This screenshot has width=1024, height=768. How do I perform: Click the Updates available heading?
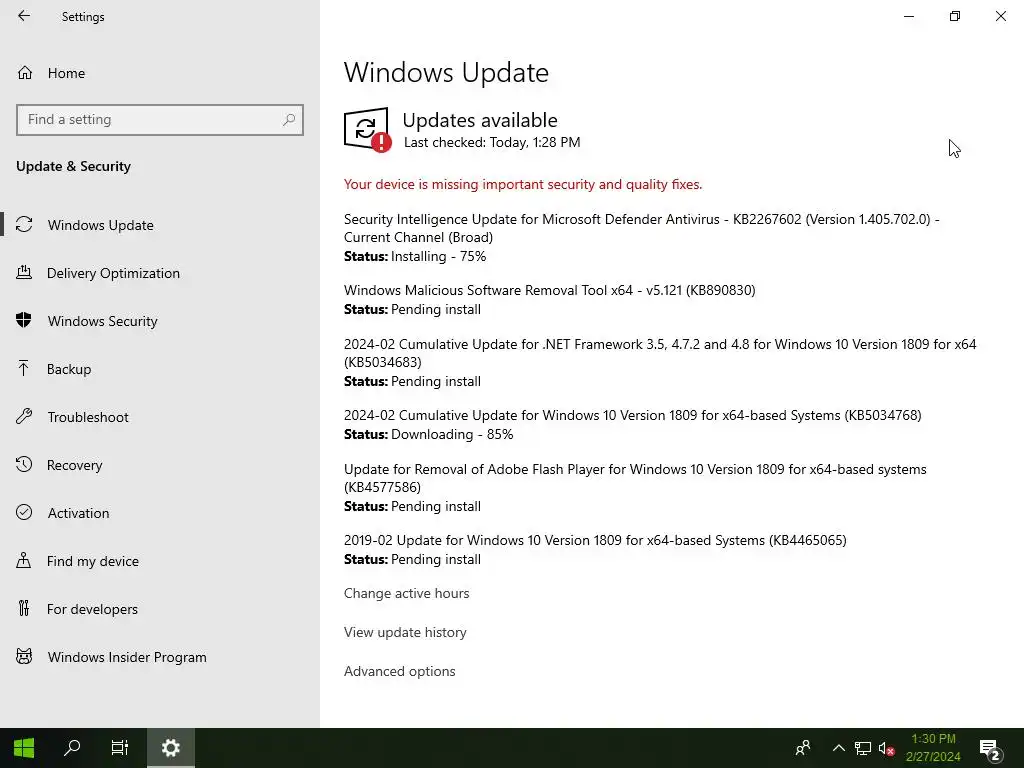[x=480, y=120]
